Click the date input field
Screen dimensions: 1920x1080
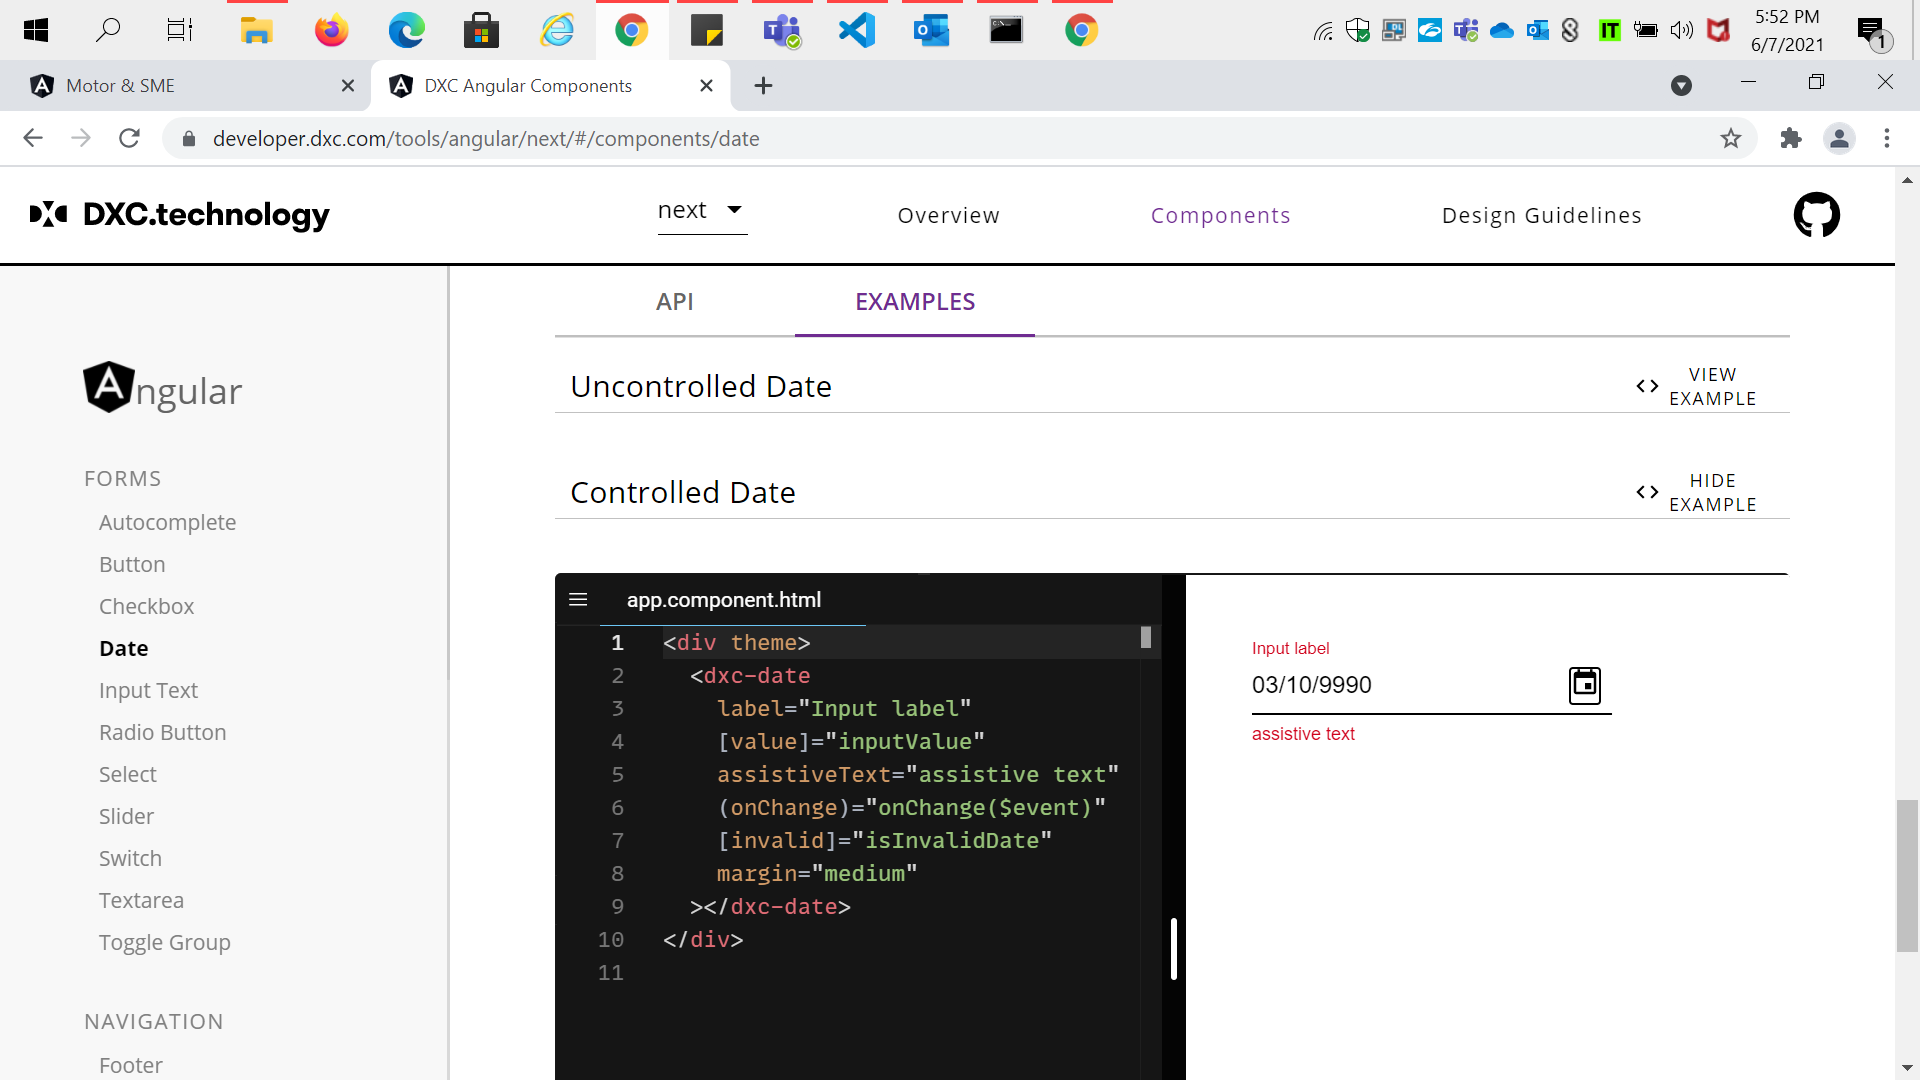pyautogui.click(x=1400, y=686)
